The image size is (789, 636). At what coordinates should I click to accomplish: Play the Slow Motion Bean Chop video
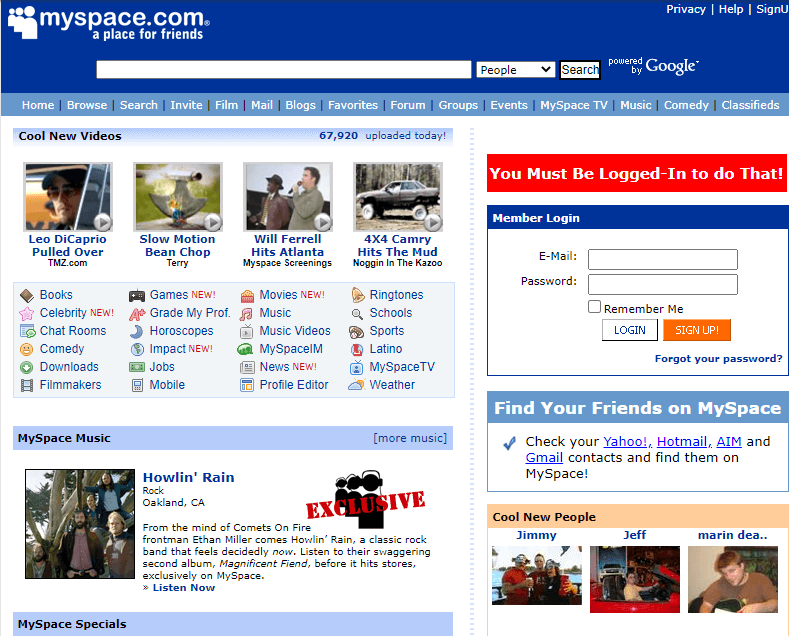click(178, 197)
